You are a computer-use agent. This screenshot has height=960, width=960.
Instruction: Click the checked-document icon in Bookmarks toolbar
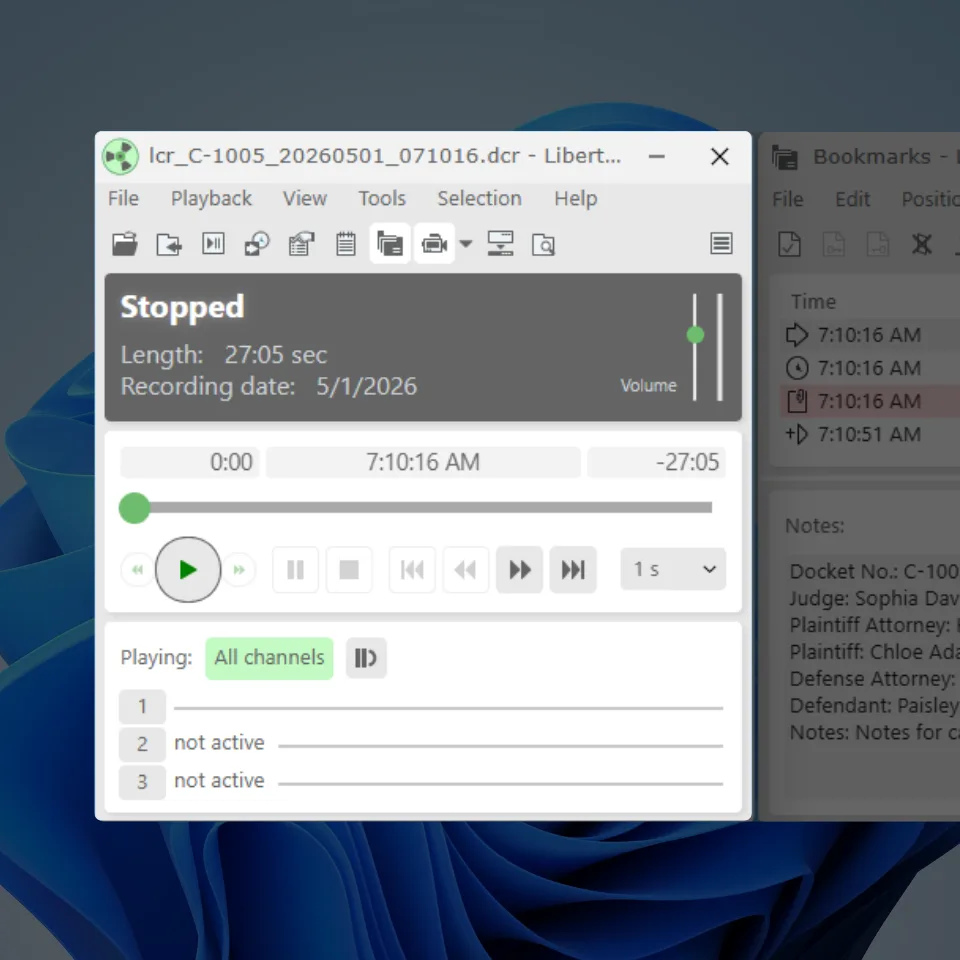coord(789,245)
